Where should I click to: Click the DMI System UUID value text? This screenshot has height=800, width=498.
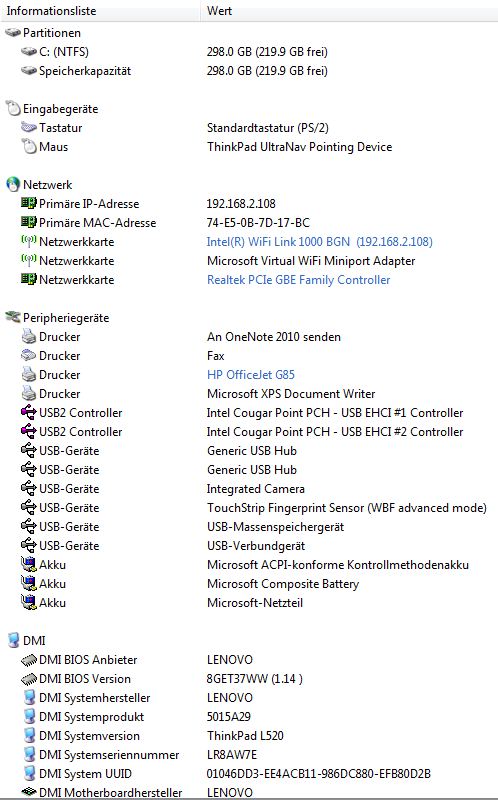318,773
